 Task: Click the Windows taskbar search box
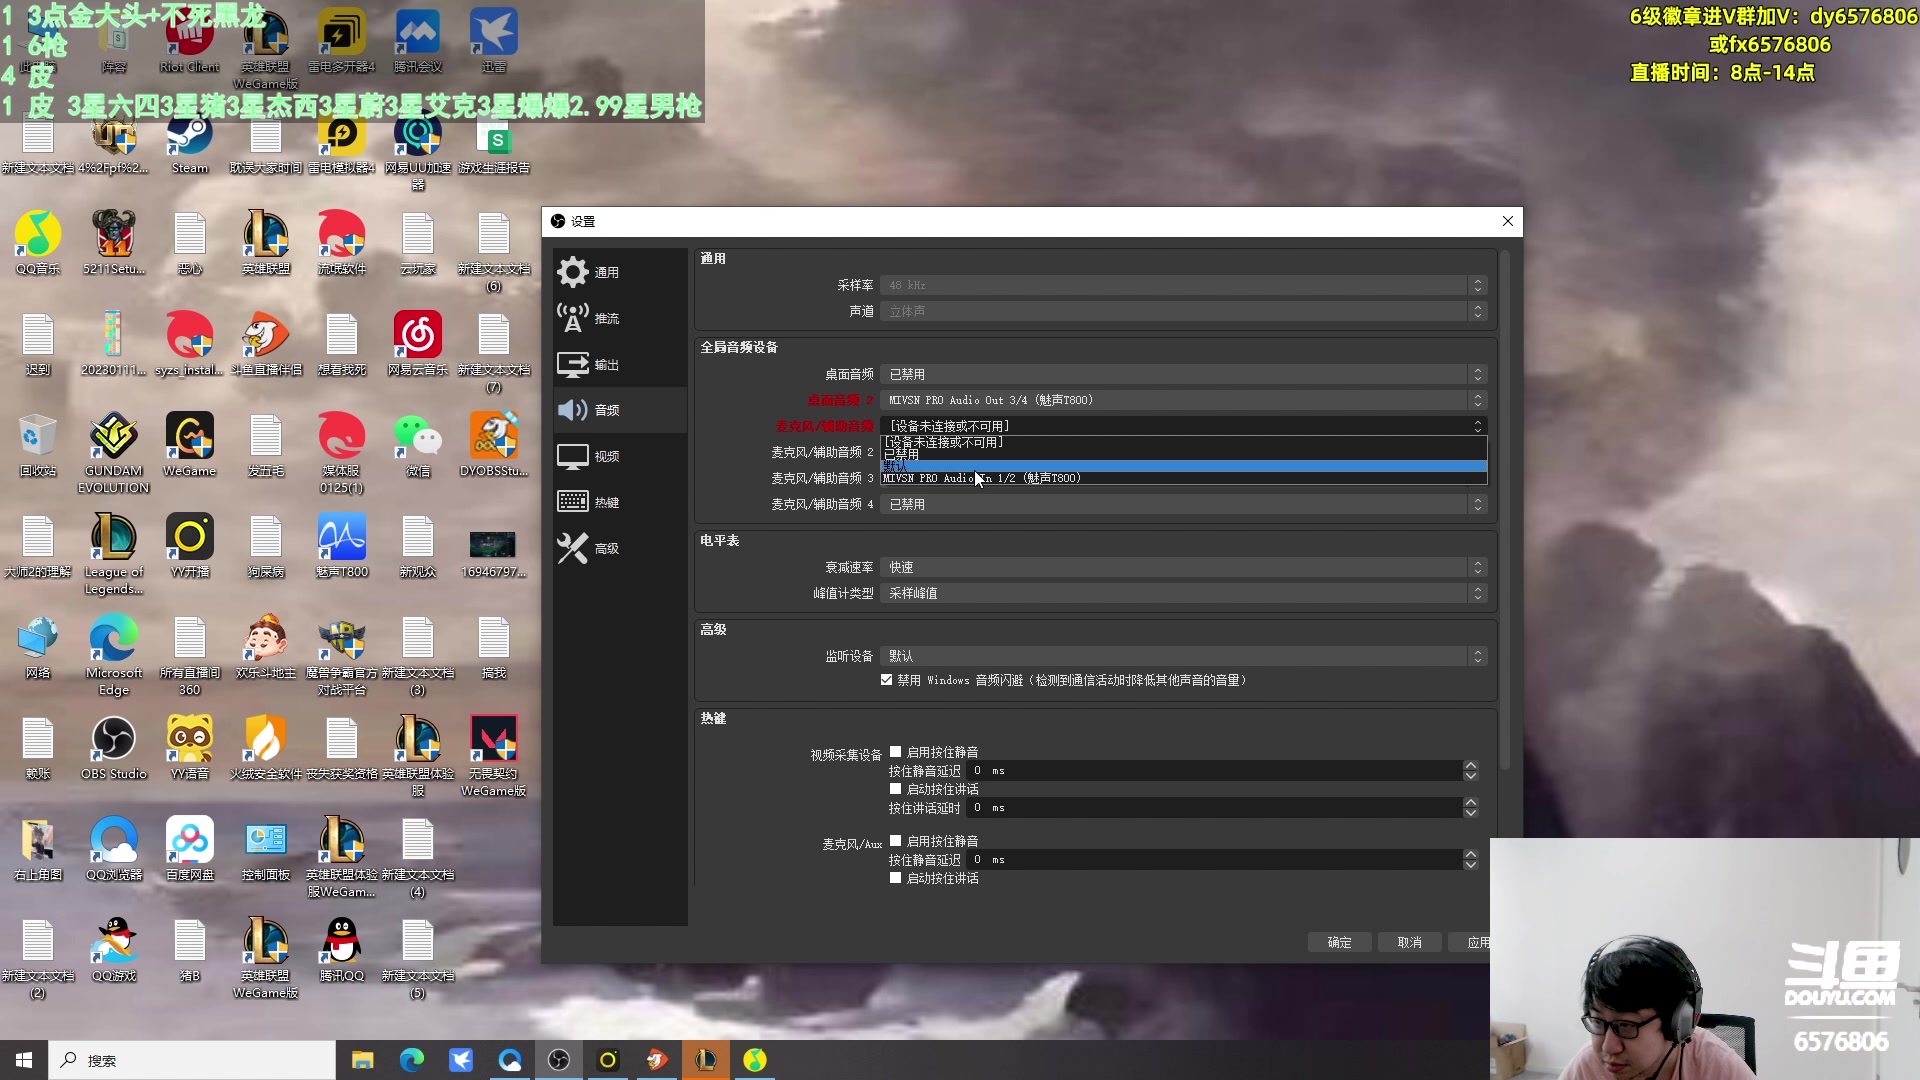coord(192,1060)
